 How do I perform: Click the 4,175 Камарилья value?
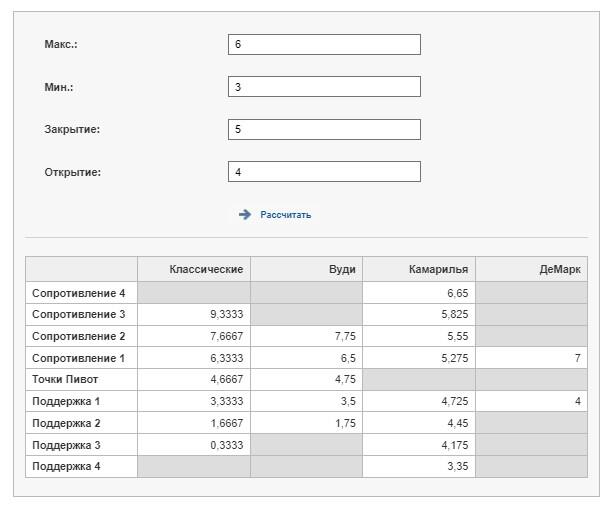[x=454, y=445]
